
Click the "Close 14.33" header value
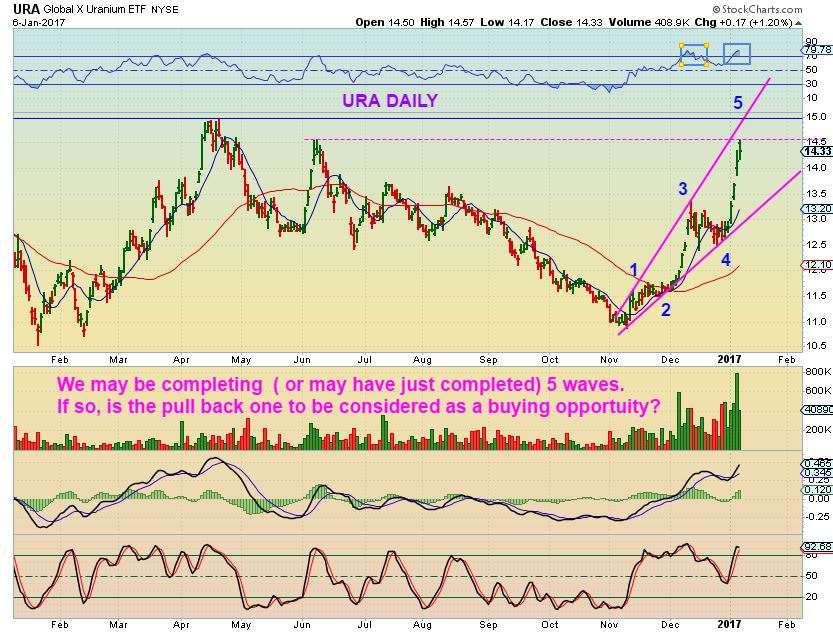[571, 22]
